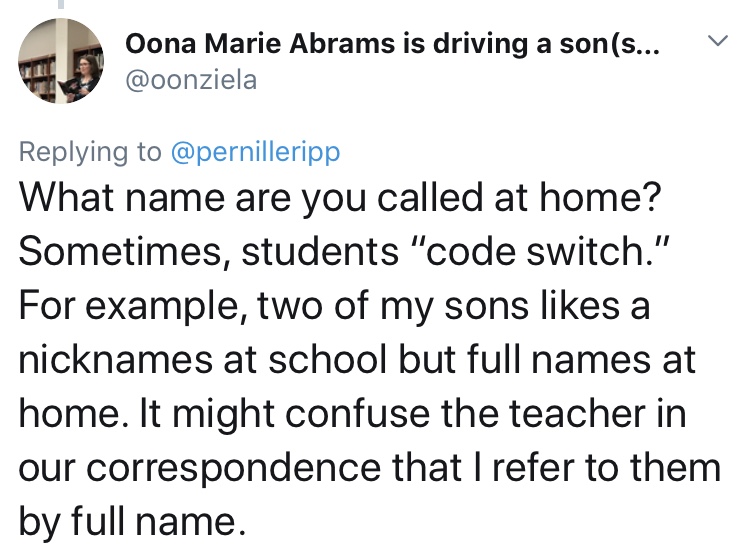This screenshot has height=554, width=750.
Task: Click the @oonziela handle
Action: point(190,80)
